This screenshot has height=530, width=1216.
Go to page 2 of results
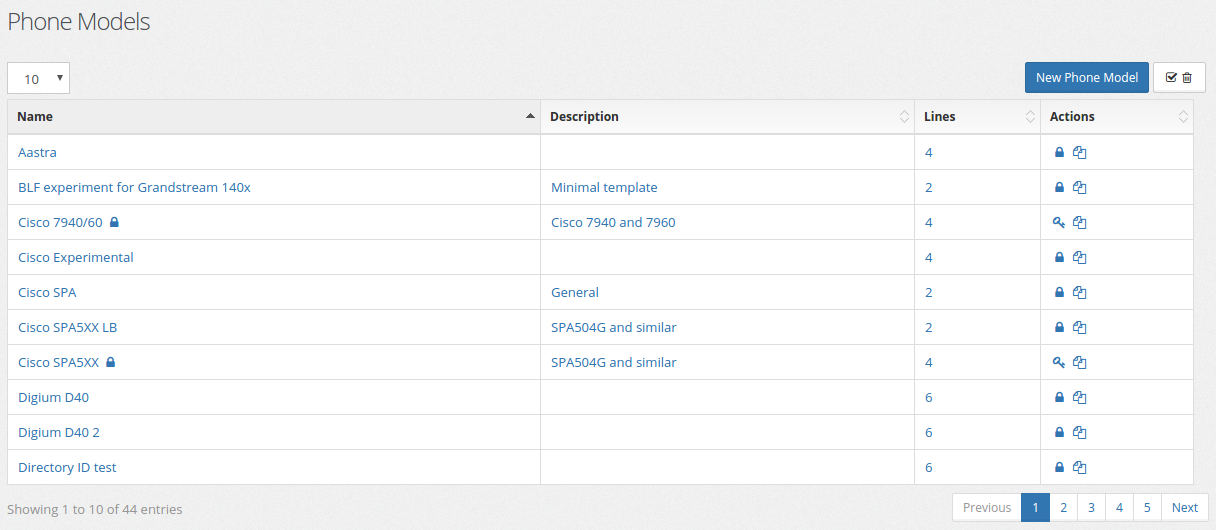pos(1063,508)
